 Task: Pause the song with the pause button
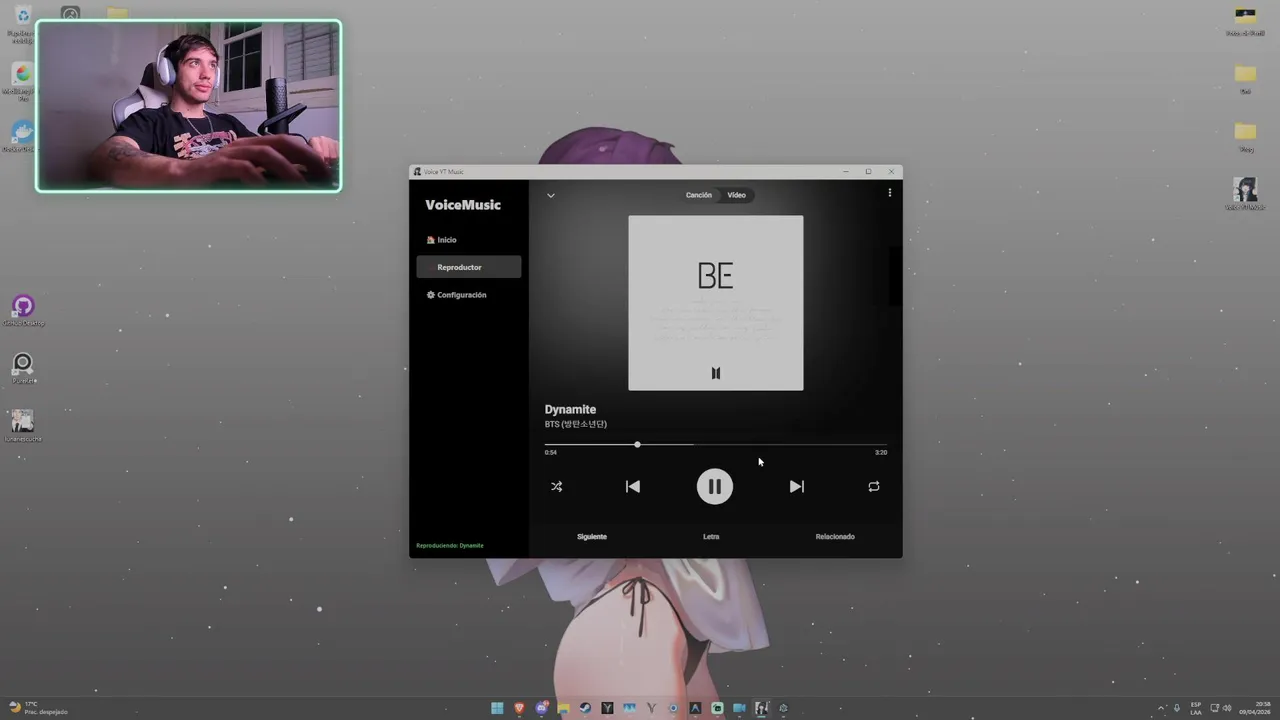click(x=714, y=486)
